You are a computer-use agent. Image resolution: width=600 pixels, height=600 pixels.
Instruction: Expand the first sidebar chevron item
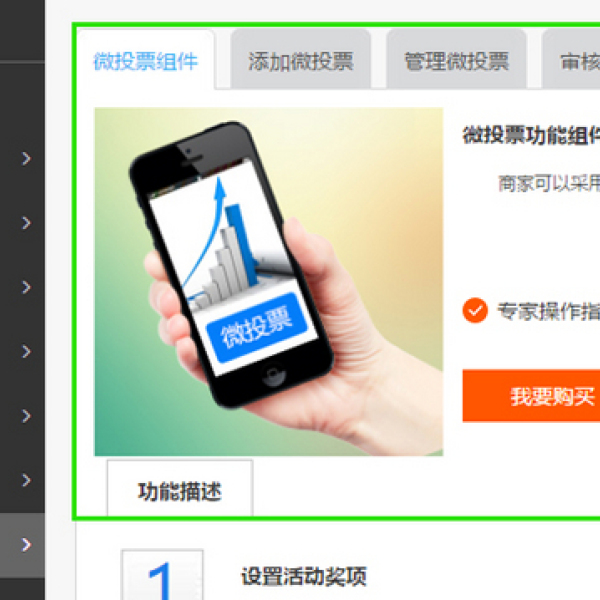pyautogui.click(x=26, y=158)
